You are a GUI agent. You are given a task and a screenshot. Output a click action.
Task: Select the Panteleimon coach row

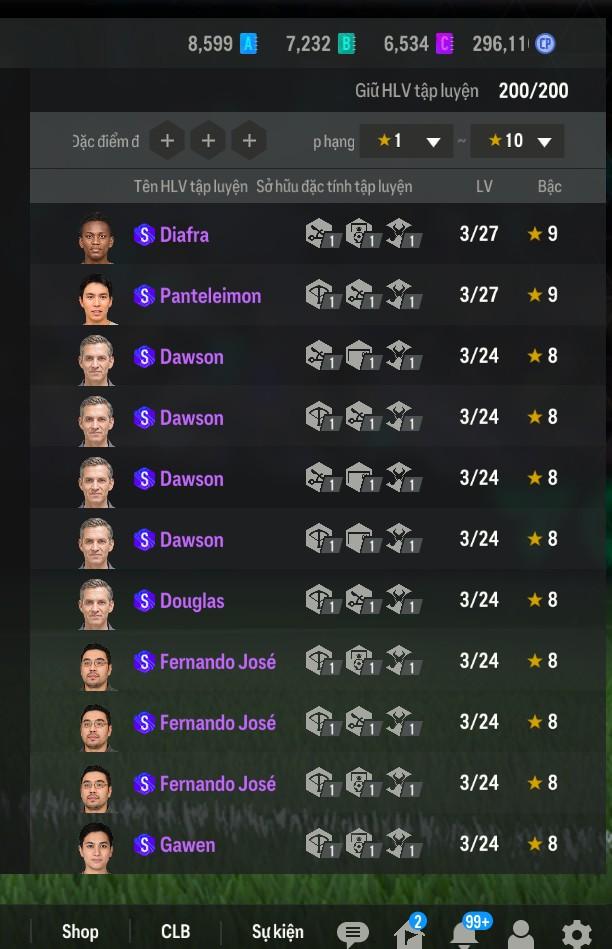click(318, 295)
